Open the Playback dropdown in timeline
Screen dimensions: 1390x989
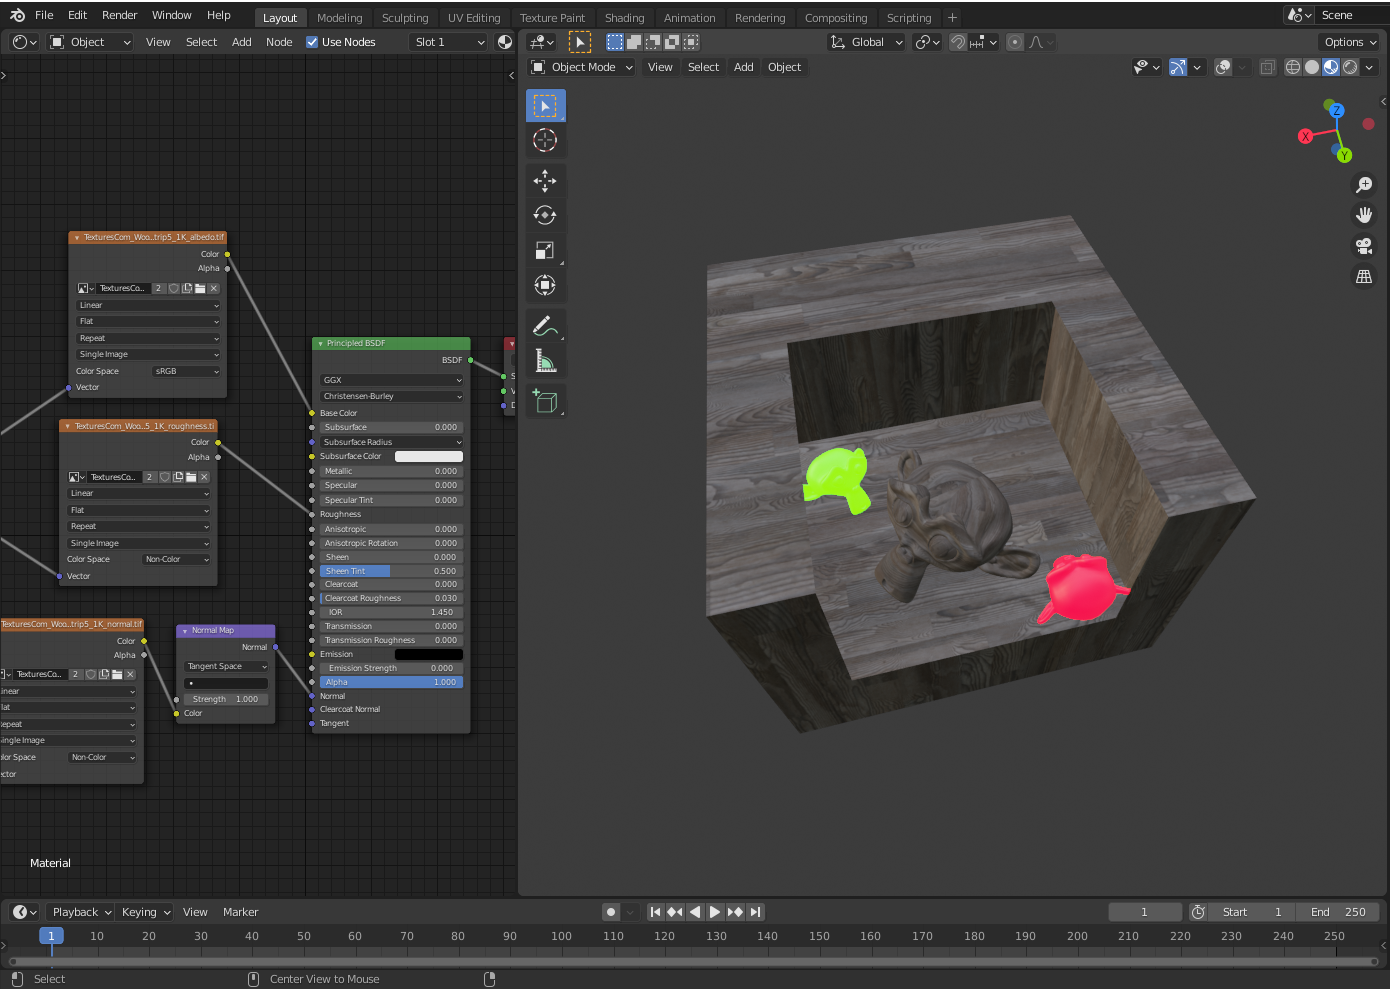pos(81,912)
